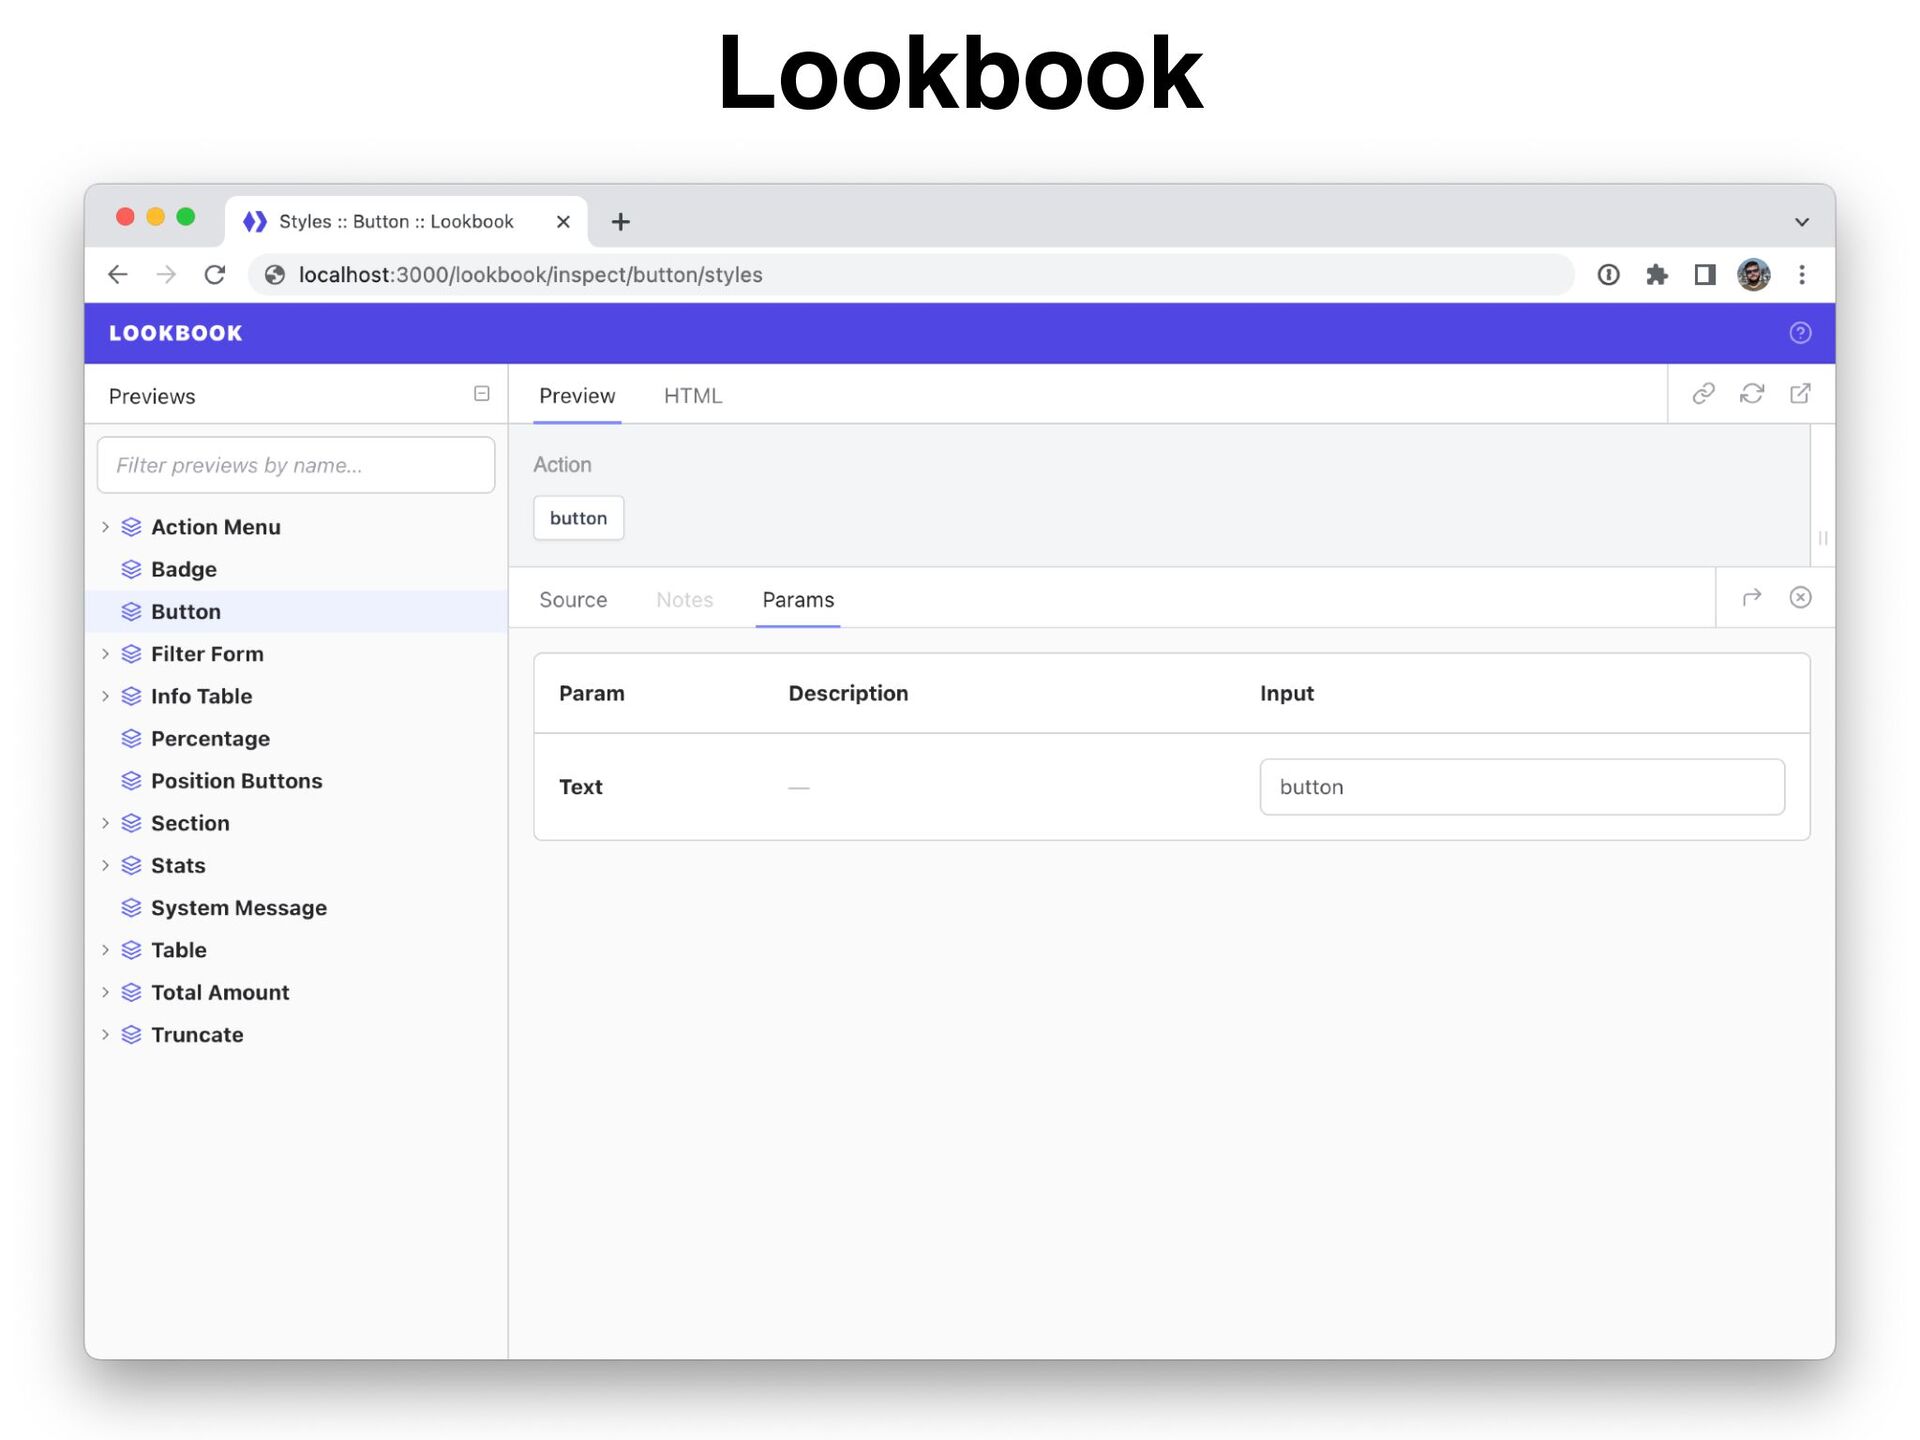Image resolution: width=1920 pixels, height=1440 pixels.
Task: Click the Lookbook help question mark icon
Action: point(1799,333)
